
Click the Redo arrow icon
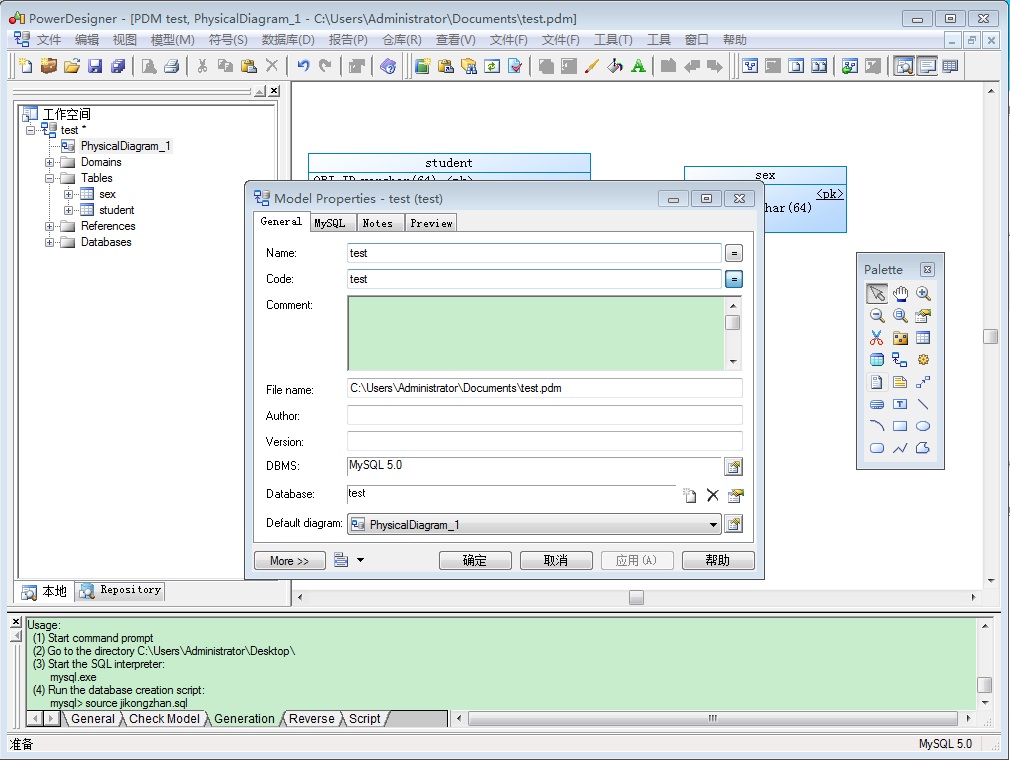click(x=326, y=66)
